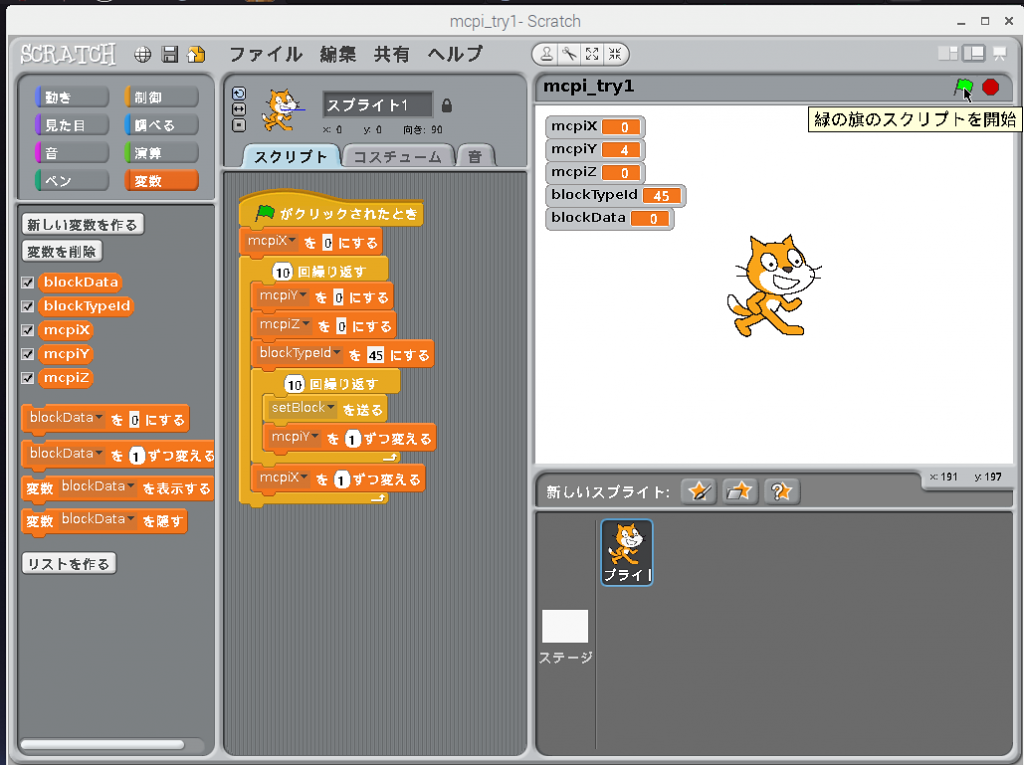Open the 調べる block category
The width and height of the screenshot is (1024, 765).
161,125
